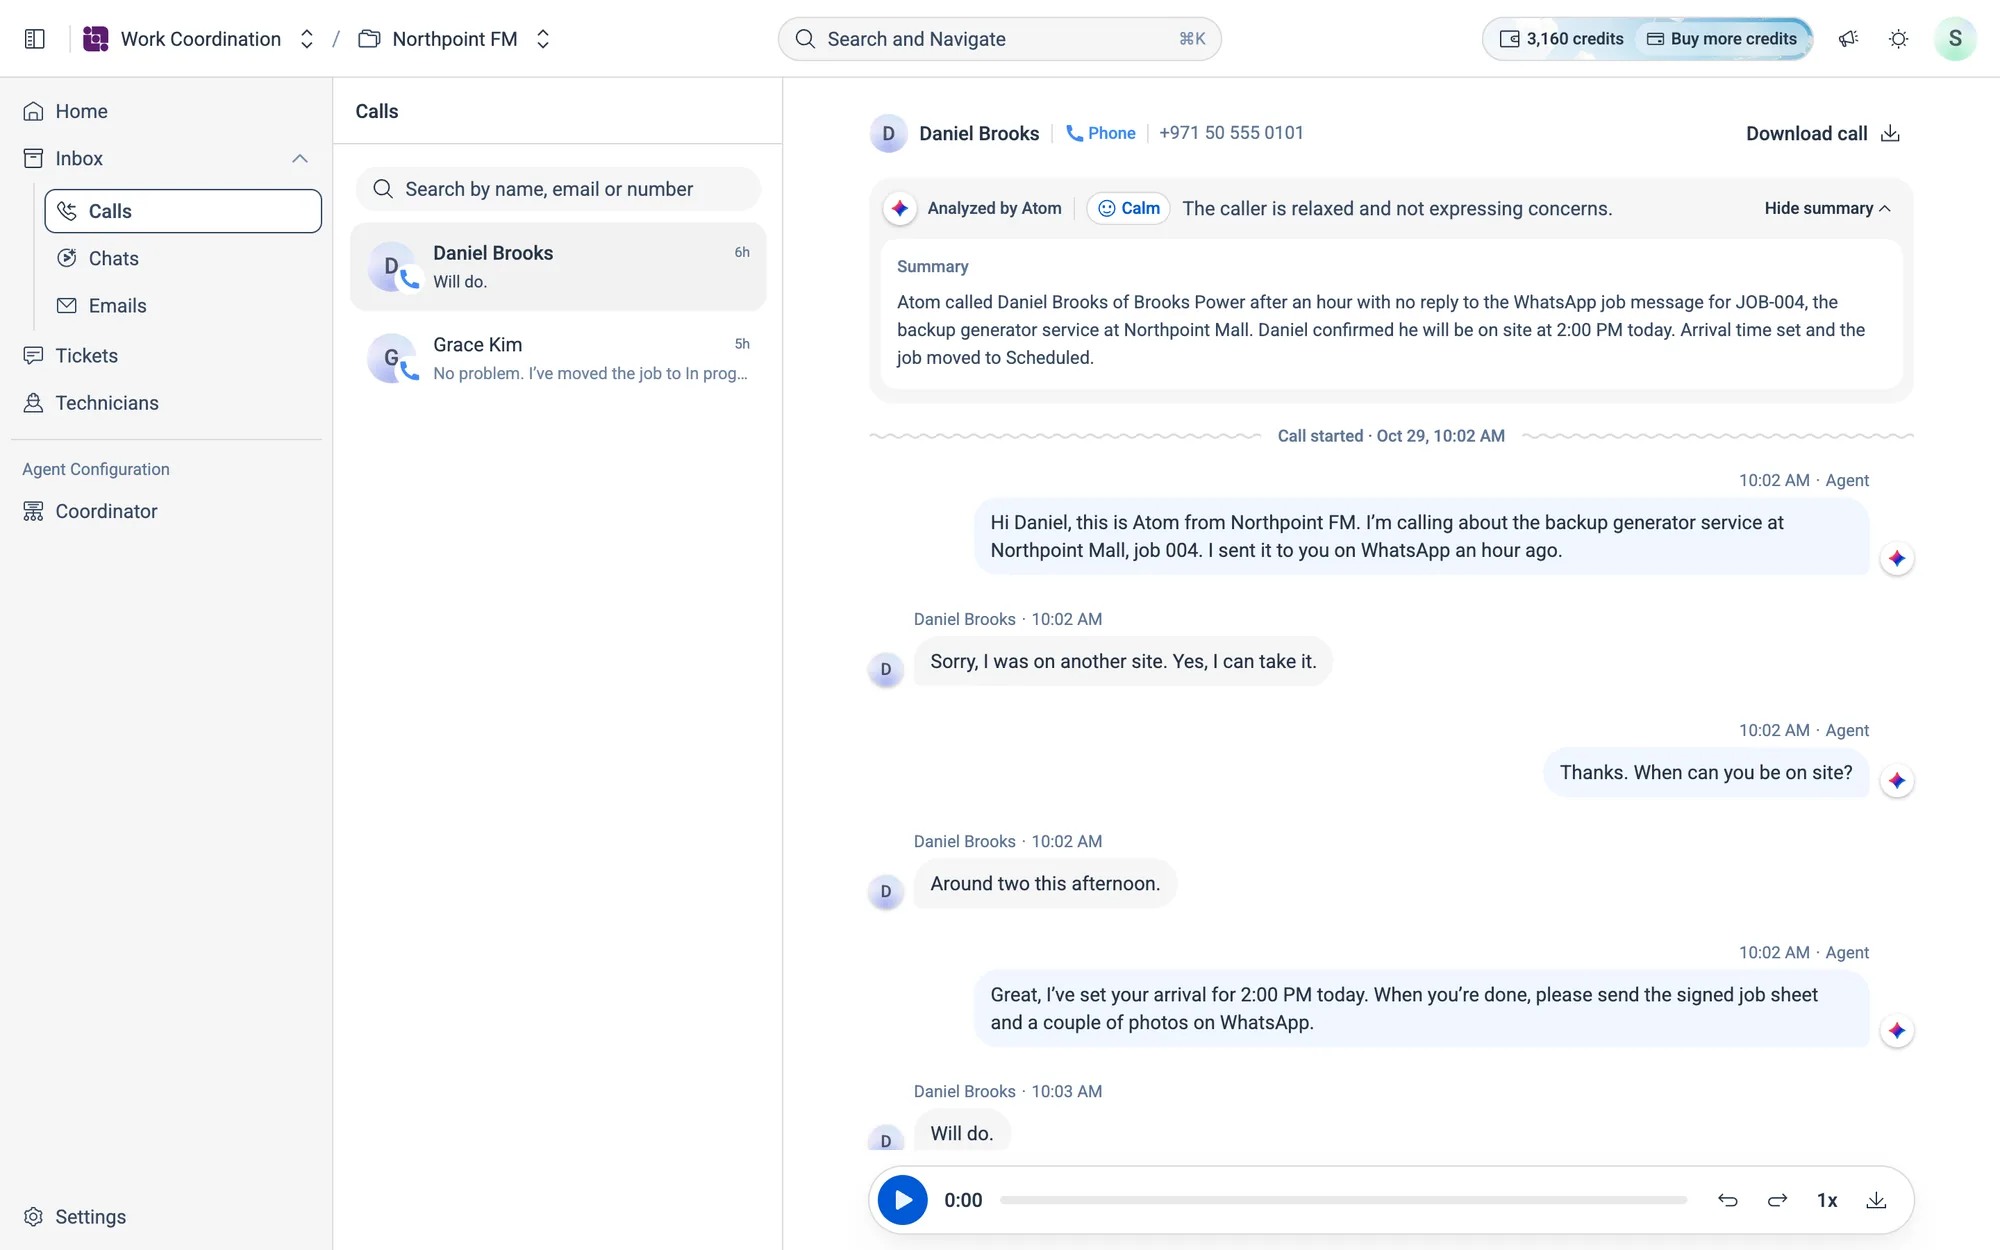2000x1250 pixels.
Task: Click the Work Coordination app logo
Action: (x=95, y=39)
